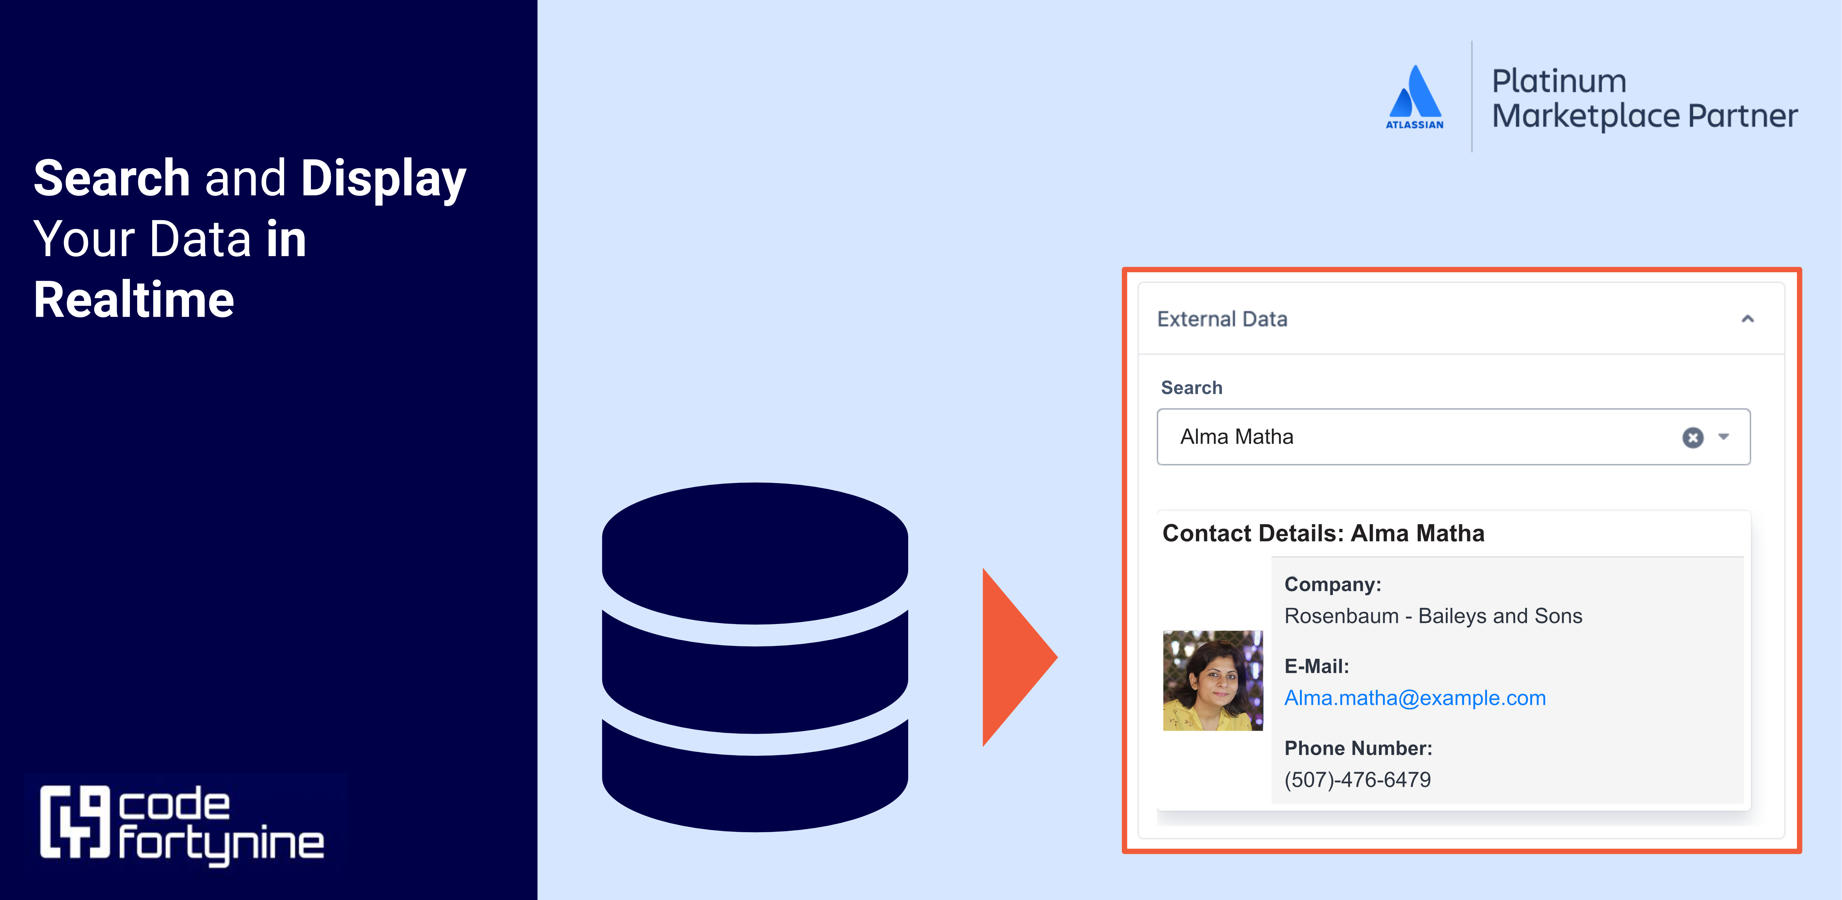Open the search dropdown arrow
Viewport: 1842px width, 900px height.
coord(1723,437)
